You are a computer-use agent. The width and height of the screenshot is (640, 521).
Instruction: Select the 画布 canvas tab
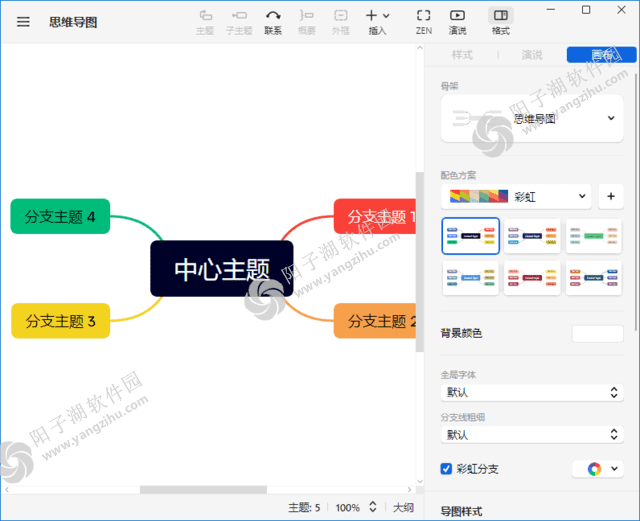click(602, 55)
